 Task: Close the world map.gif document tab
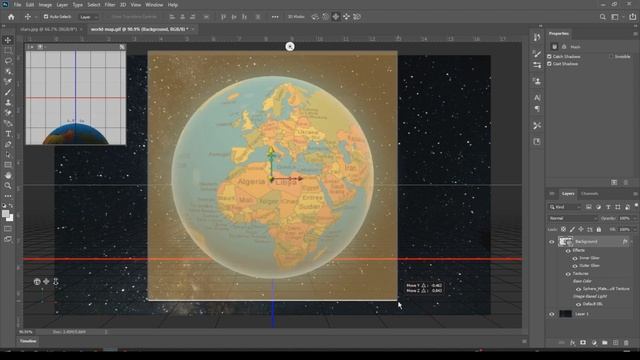pyautogui.click(x=193, y=29)
